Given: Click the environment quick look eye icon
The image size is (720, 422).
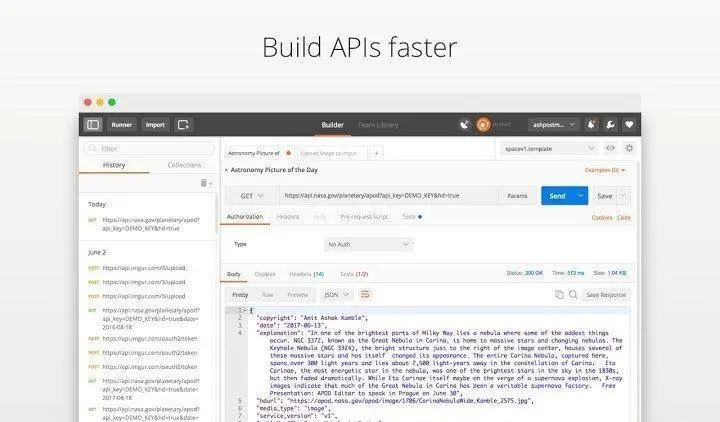Looking at the screenshot, I should 610,148.
